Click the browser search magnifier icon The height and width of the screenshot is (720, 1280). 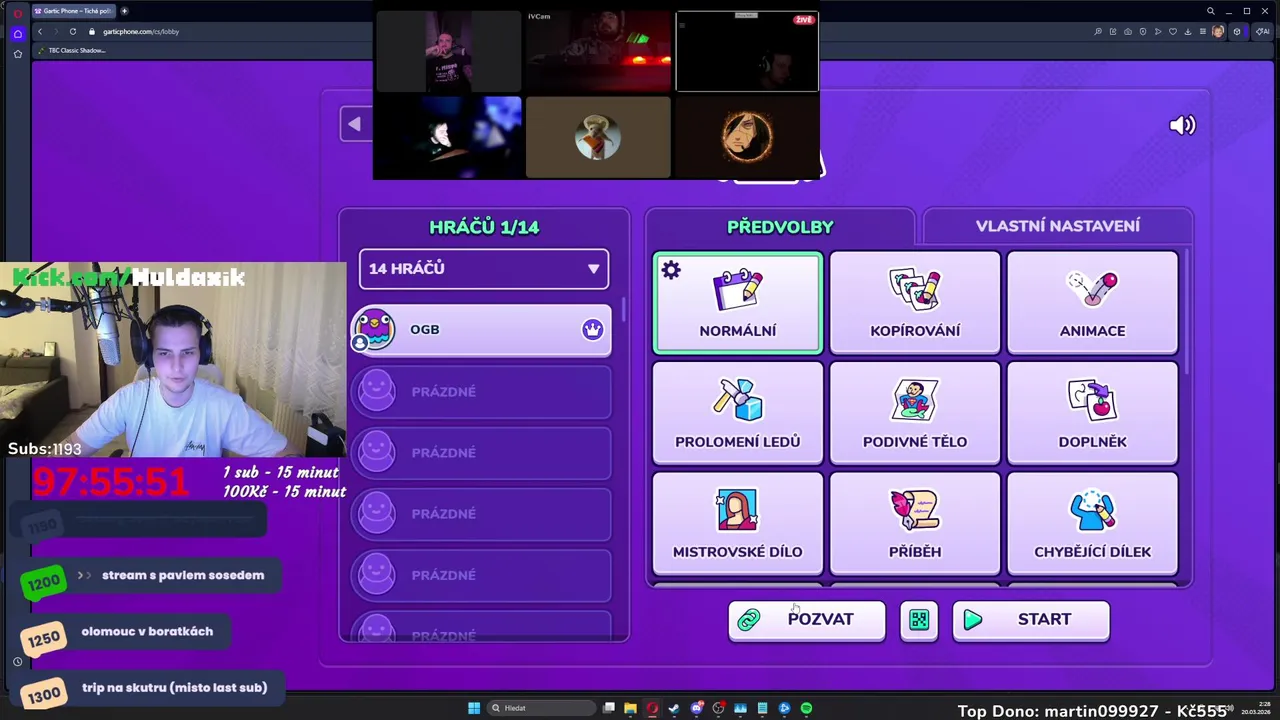[x=1210, y=11]
